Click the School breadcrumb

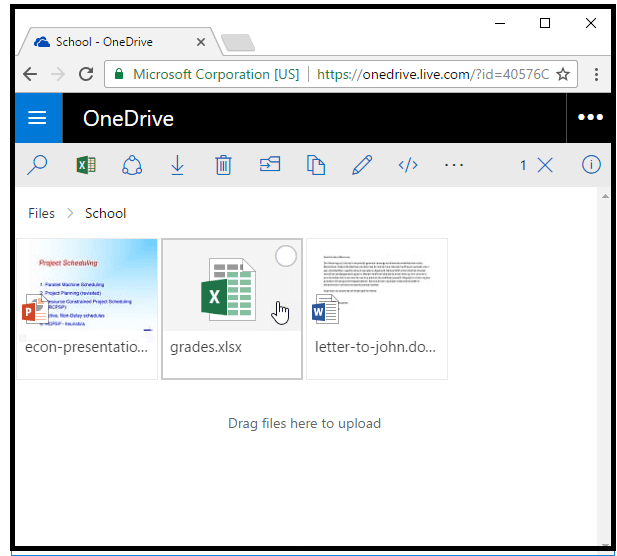click(105, 213)
